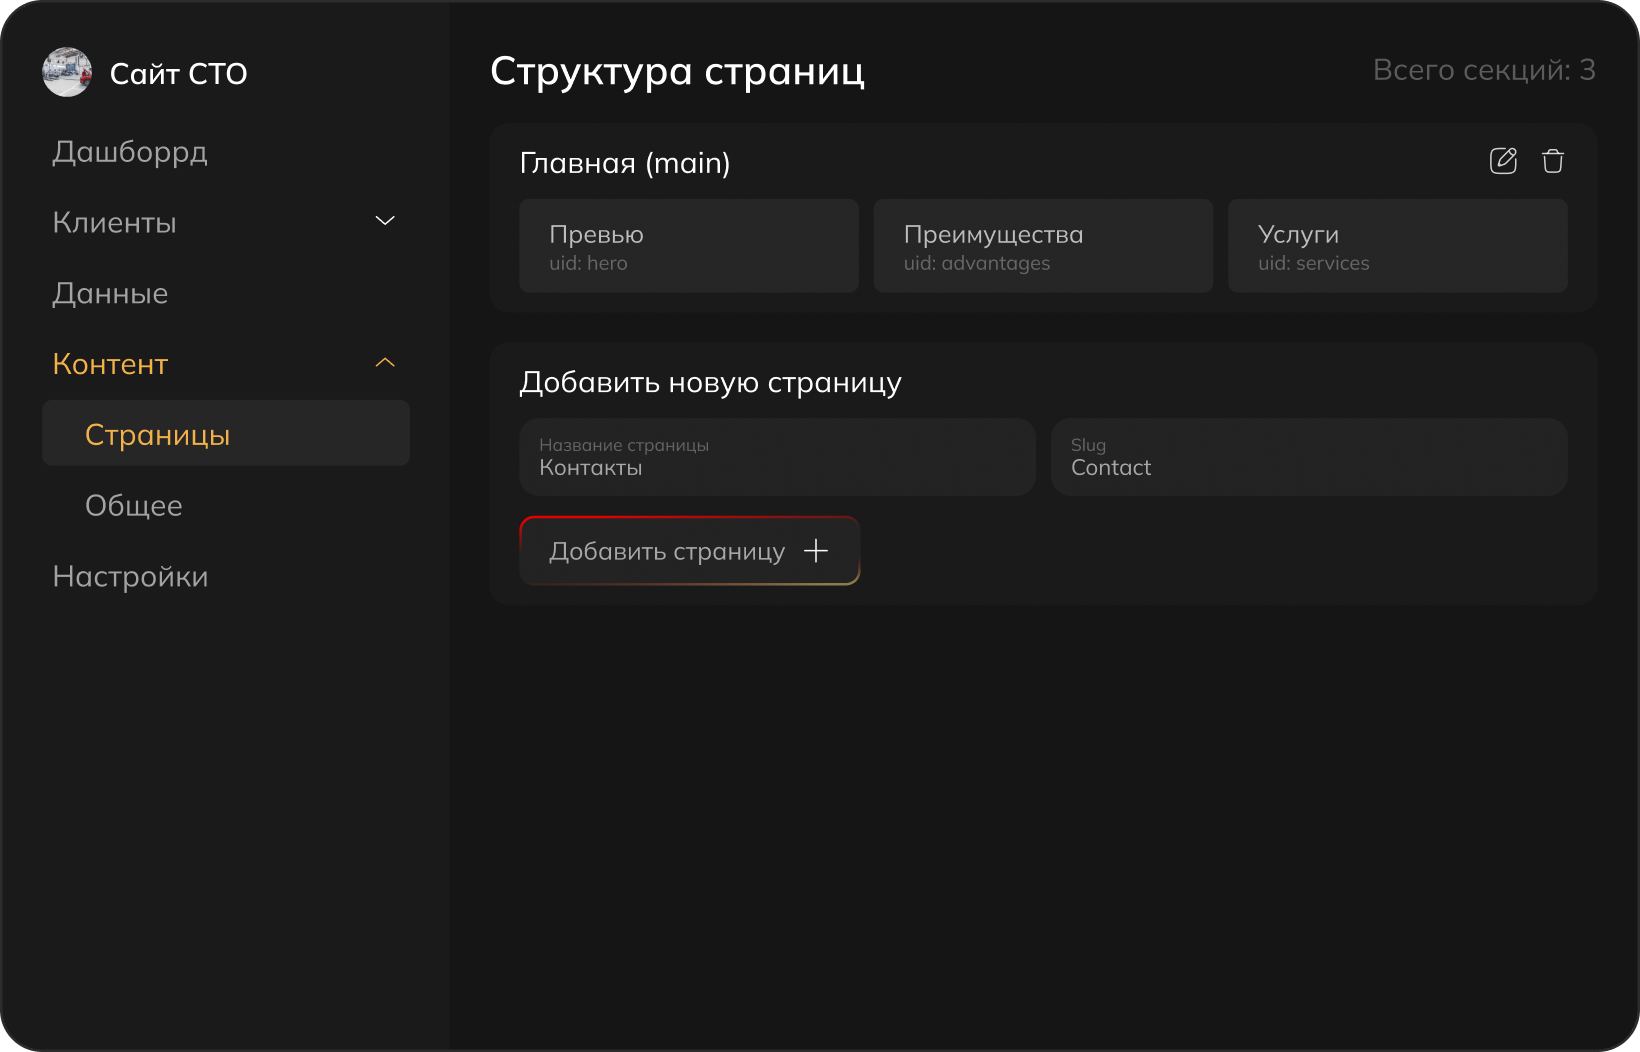Click the Преимущества section card
Viewport: 1640px width, 1052px height.
[x=1042, y=245]
